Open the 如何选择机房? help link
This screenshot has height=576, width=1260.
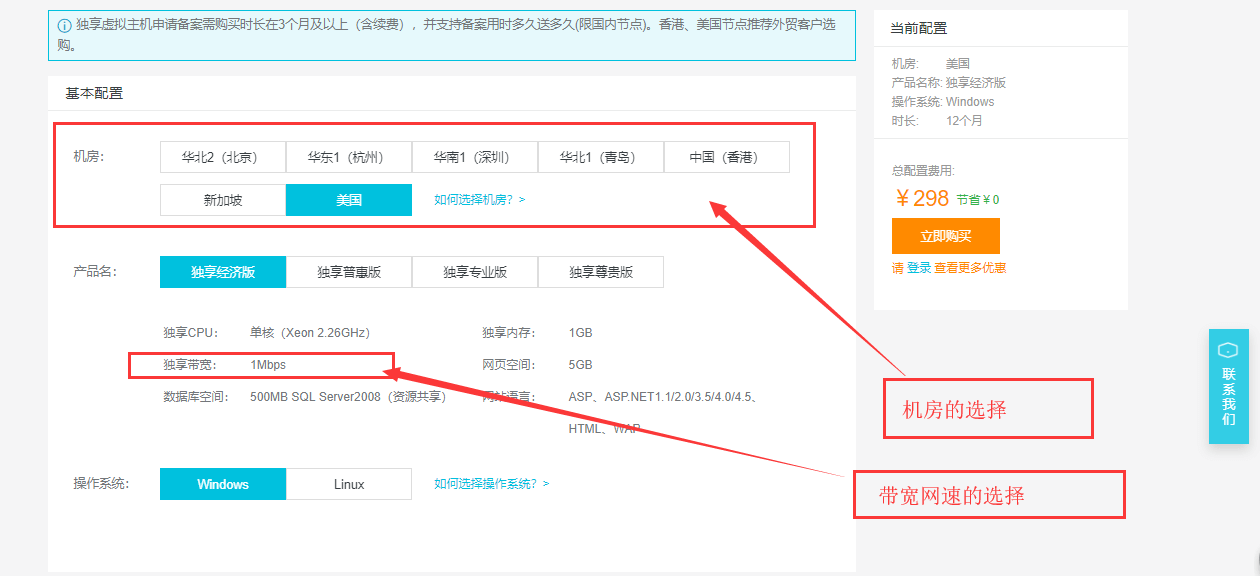479,200
